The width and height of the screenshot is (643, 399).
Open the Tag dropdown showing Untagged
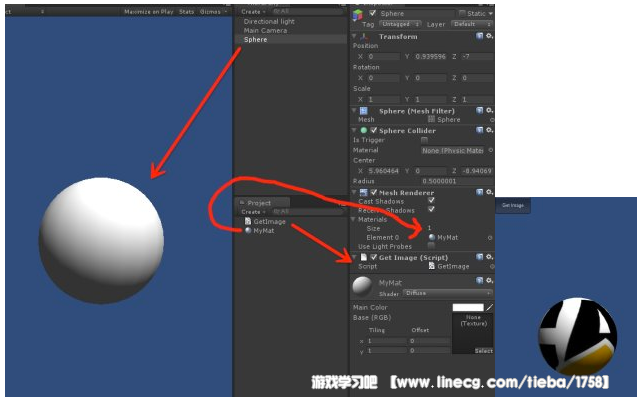click(x=400, y=24)
